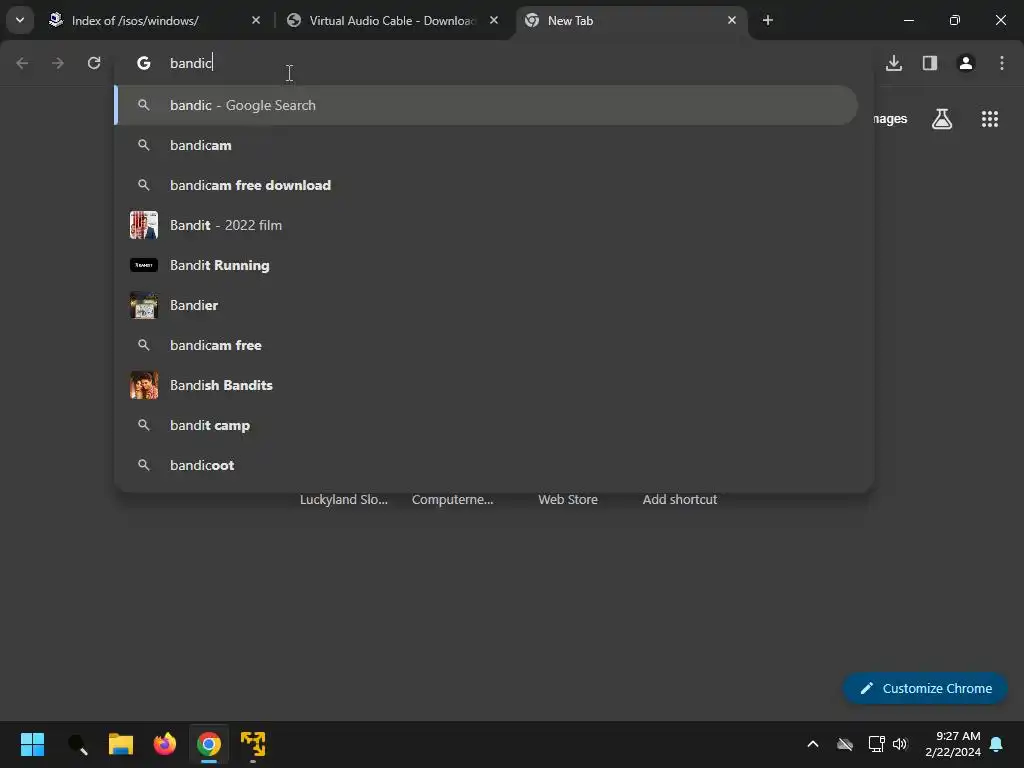Image resolution: width=1024 pixels, height=768 pixels.
Task: Open the Downloads icon in toolbar
Action: click(x=894, y=63)
